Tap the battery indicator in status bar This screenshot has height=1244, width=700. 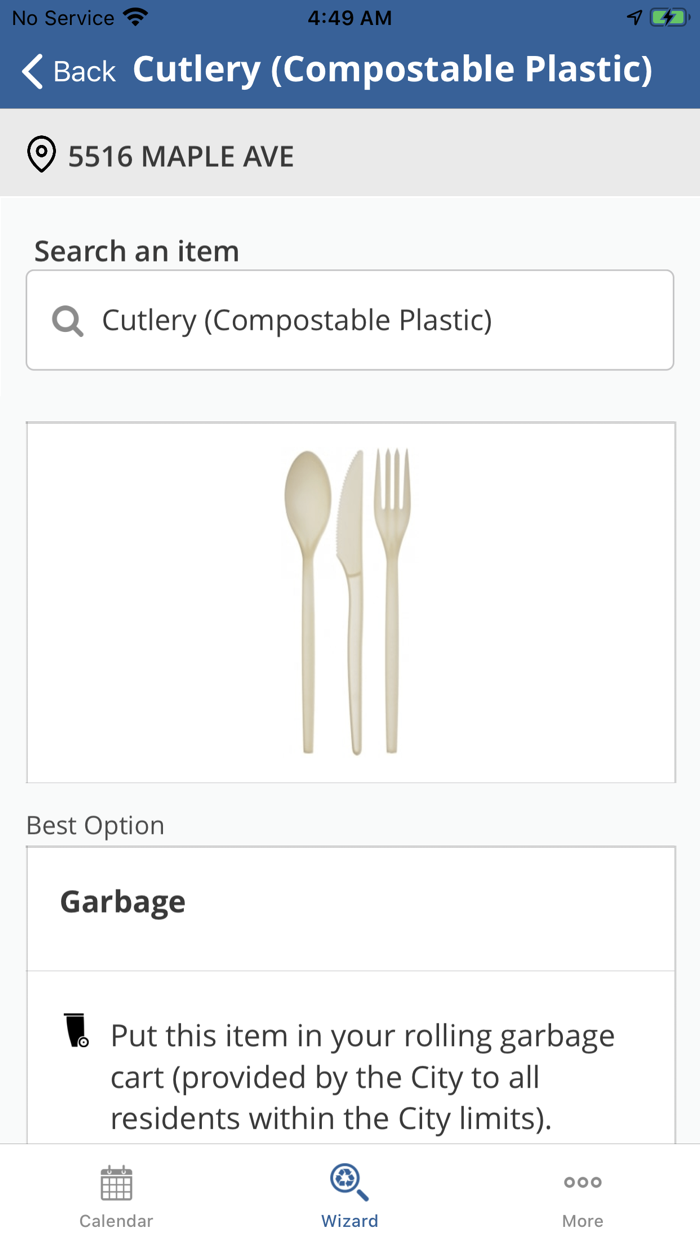click(x=668, y=15)
